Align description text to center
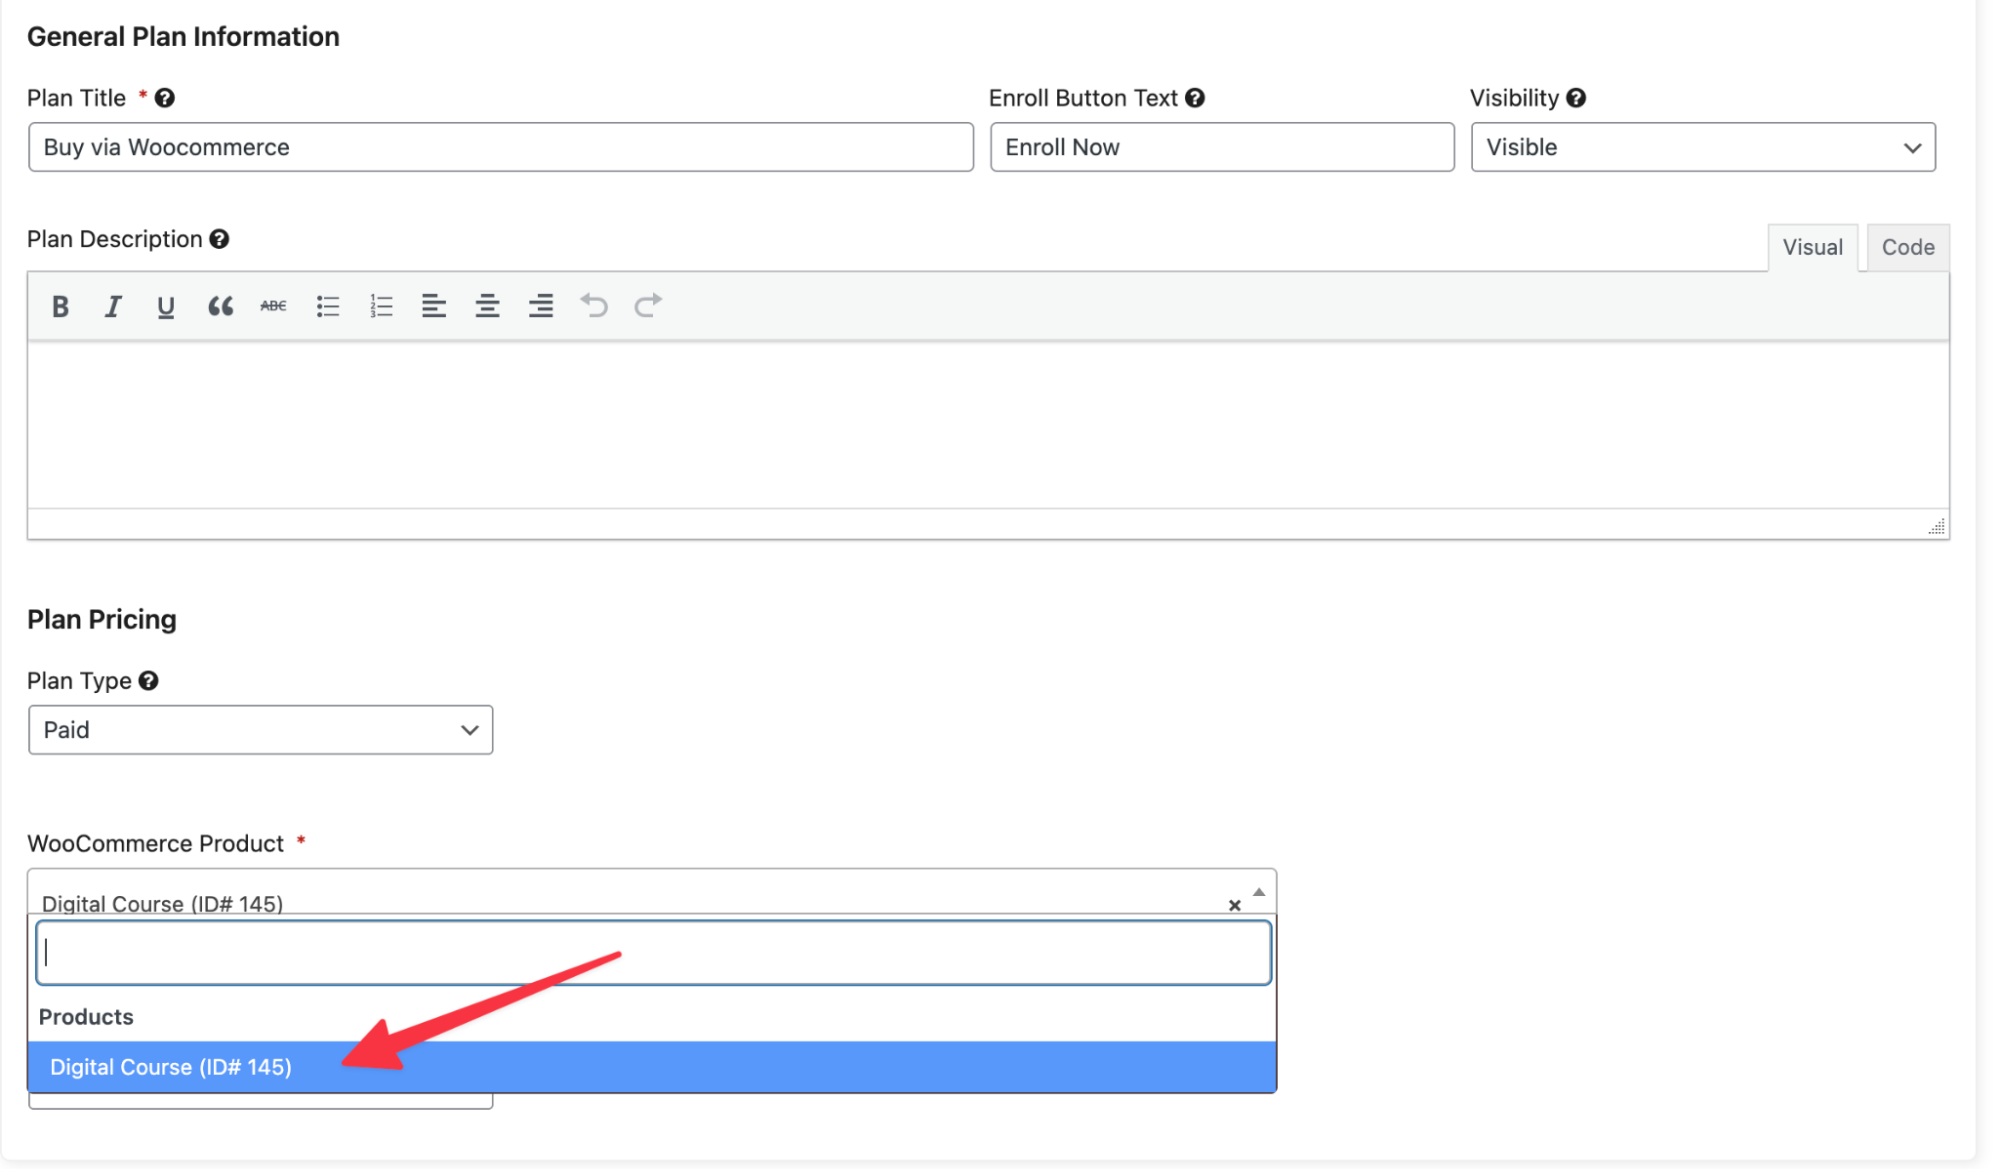This screenshot has width=1999, height=1170. (487, 306)
